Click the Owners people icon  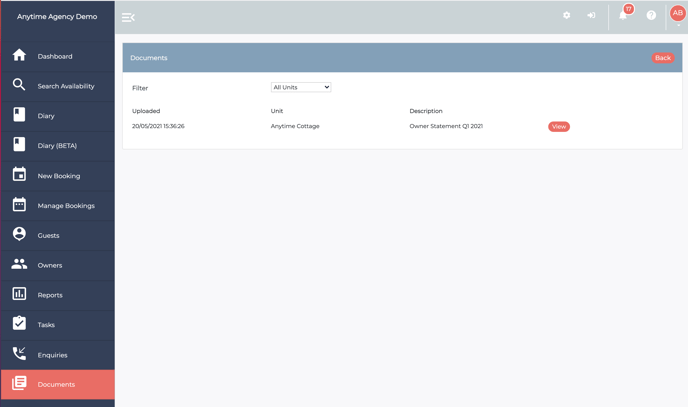point(19,264)
